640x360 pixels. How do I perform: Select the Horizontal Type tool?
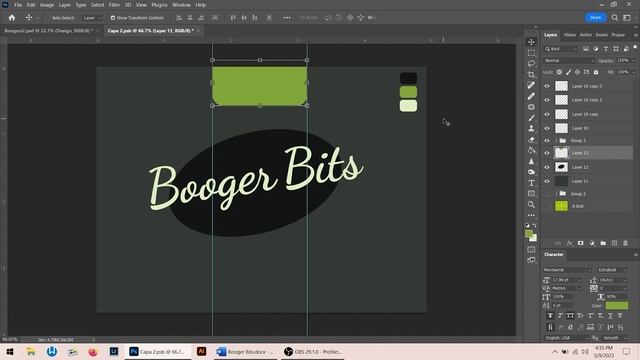(531, 183)
